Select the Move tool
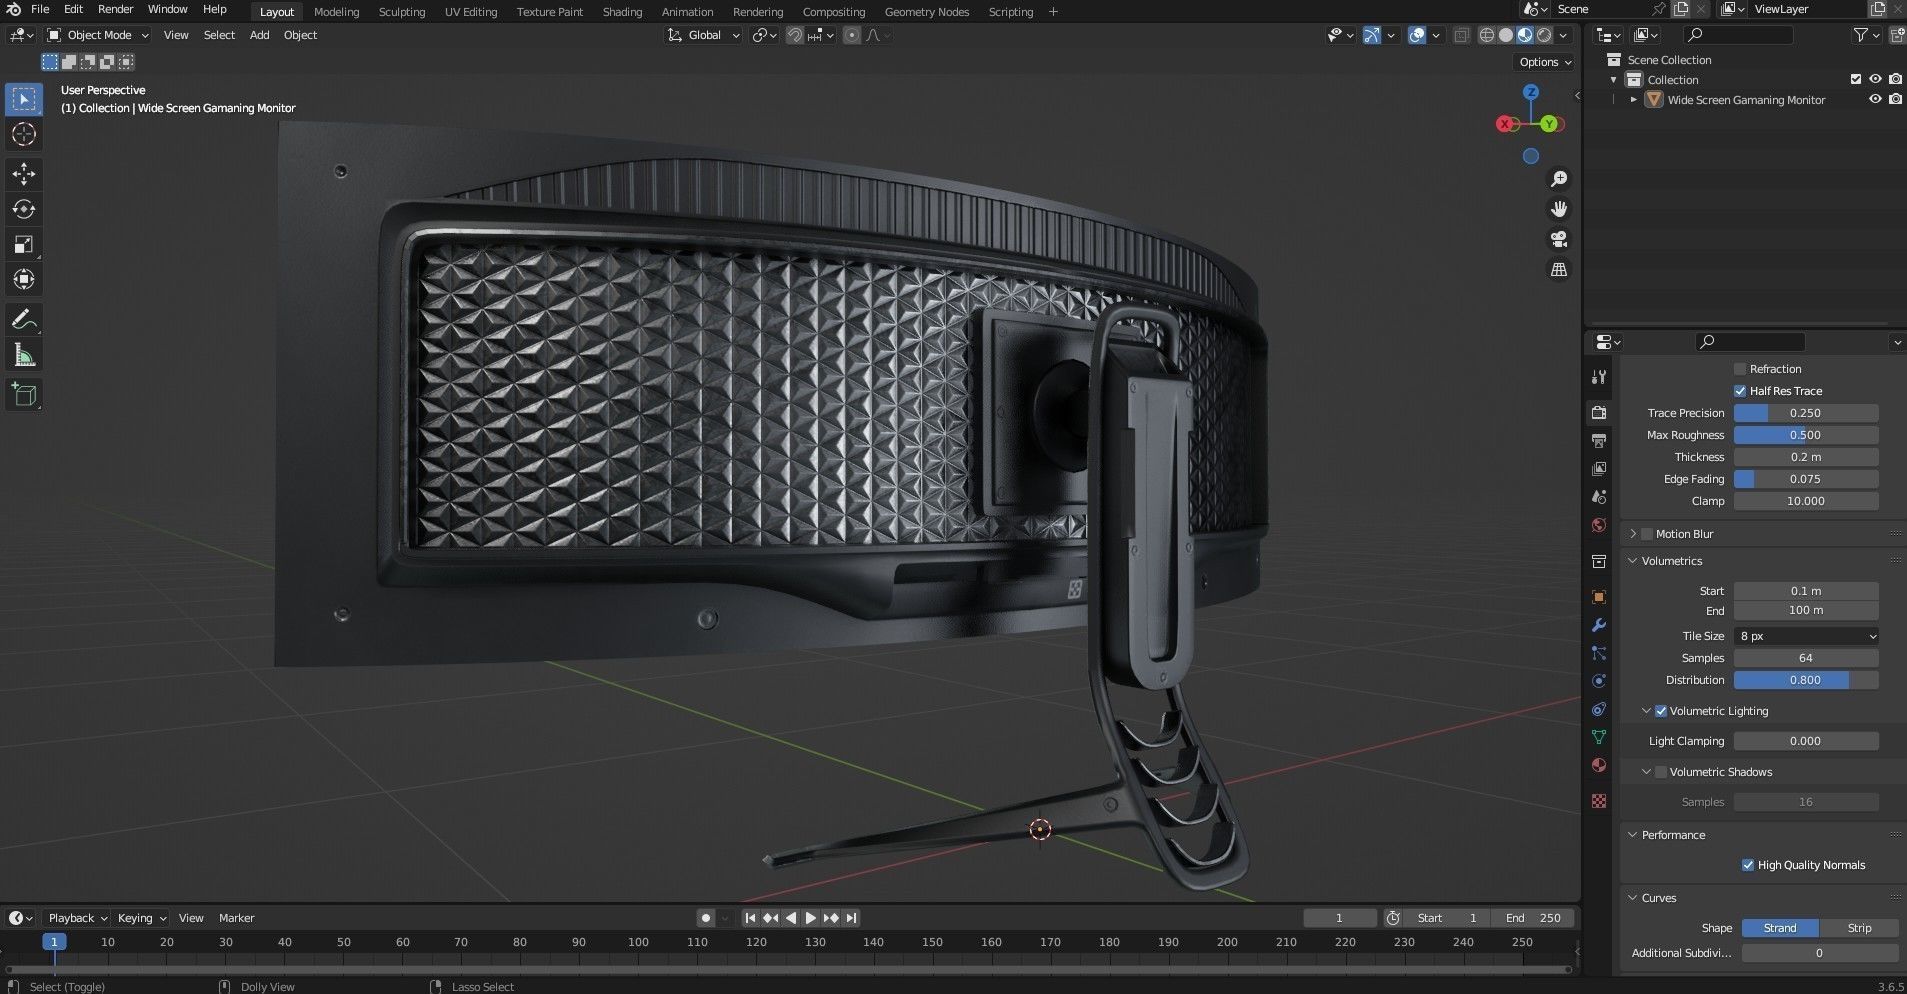 coord(24,174)
